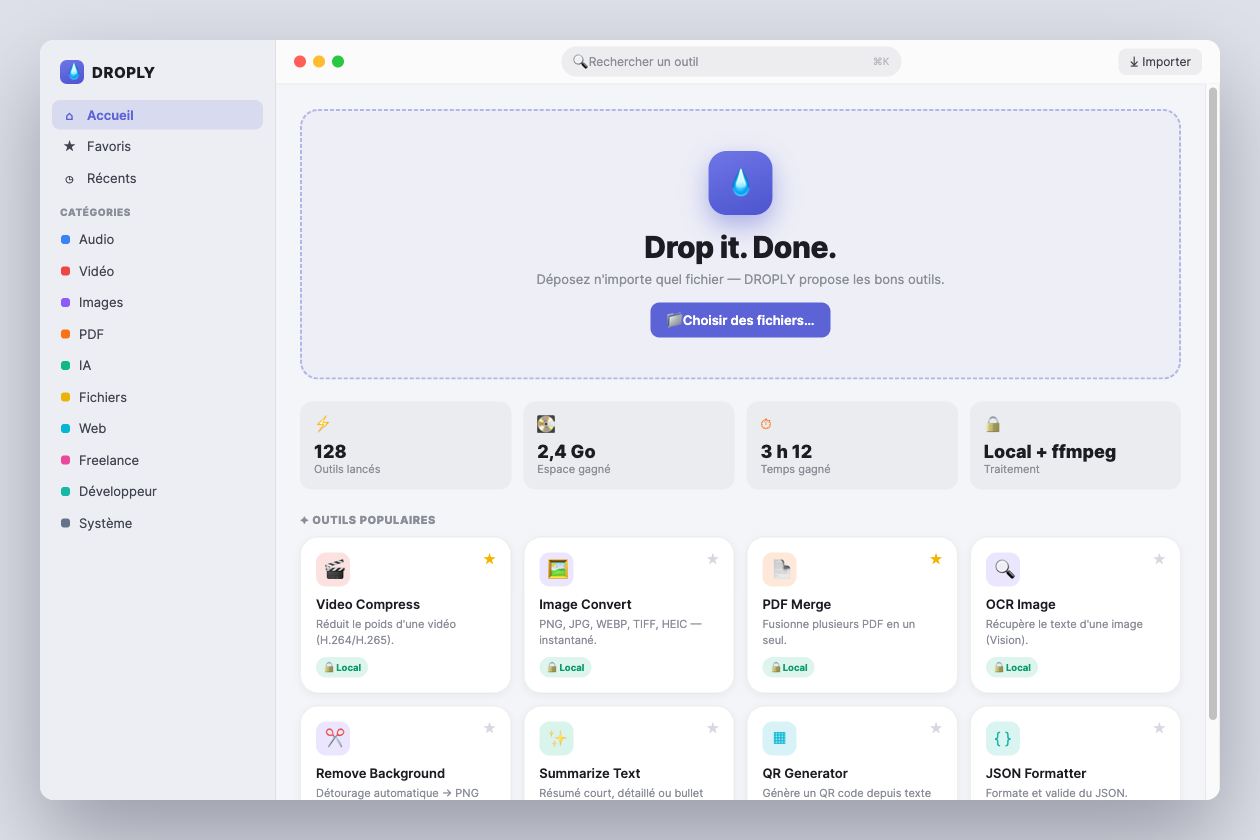
Task: Select the Images category
Action: (x=157, y=302)
